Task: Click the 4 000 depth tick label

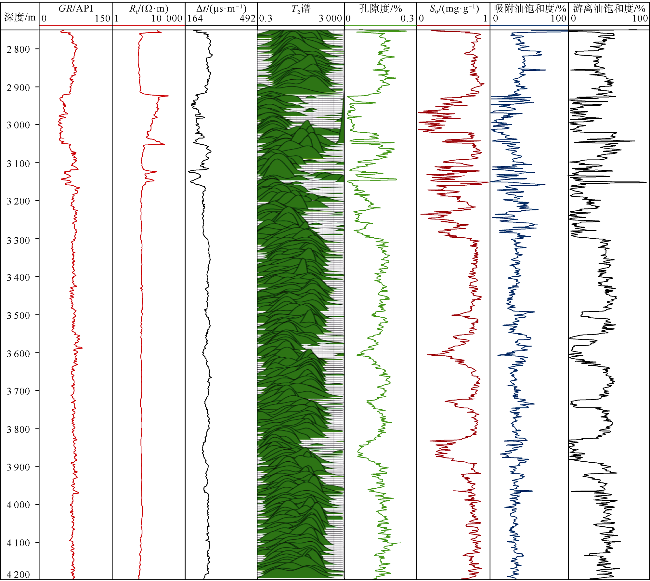Action: click(x=21, y=505)
